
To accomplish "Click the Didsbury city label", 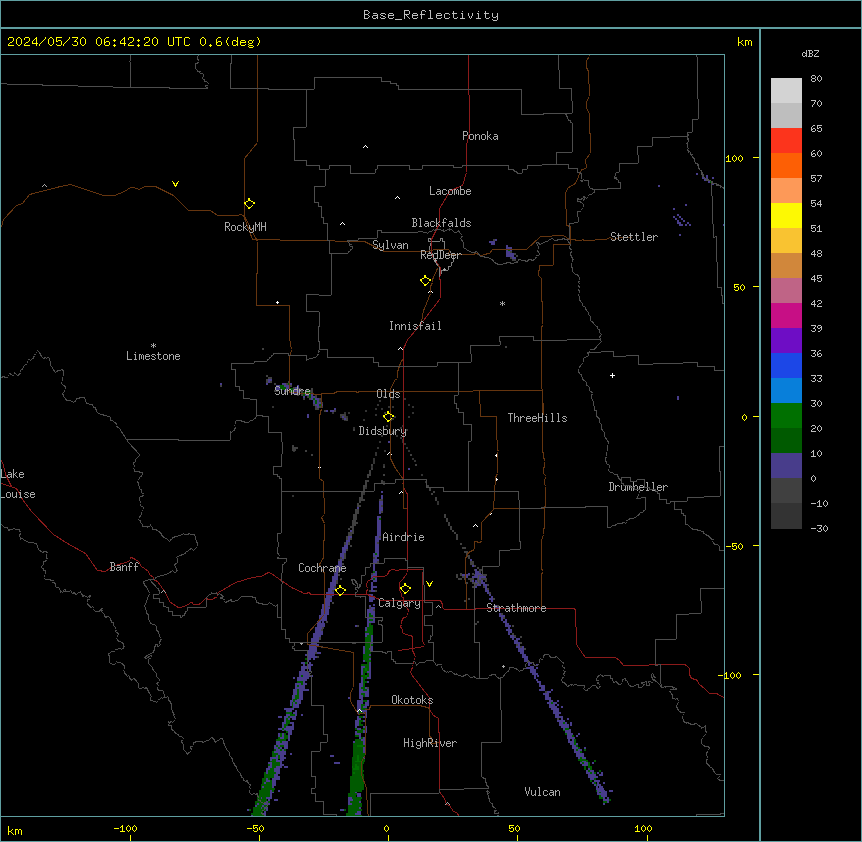I will (383, 431).
